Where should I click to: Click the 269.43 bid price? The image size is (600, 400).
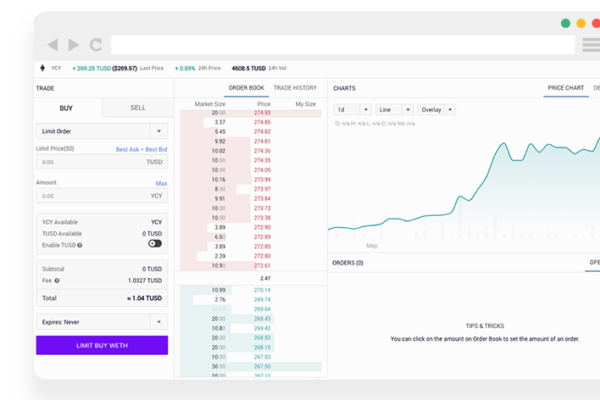[262, 319]
